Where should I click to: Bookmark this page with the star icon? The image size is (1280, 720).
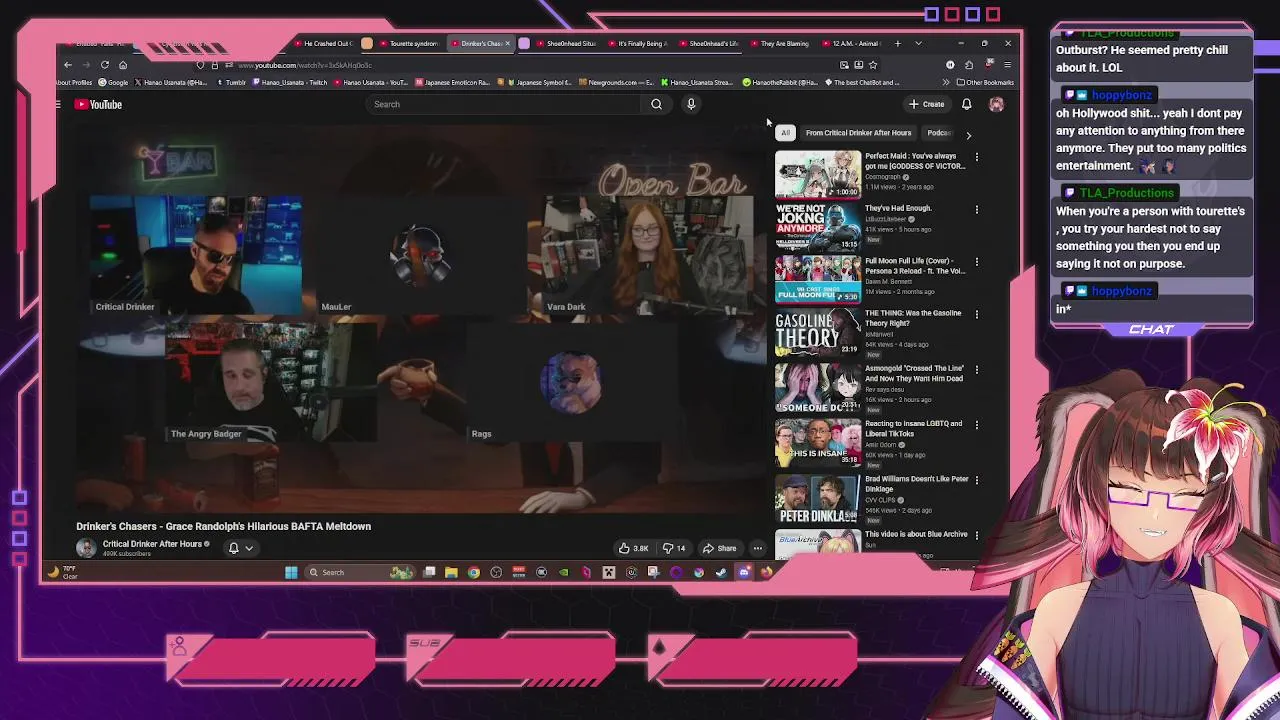coord(873,65)
